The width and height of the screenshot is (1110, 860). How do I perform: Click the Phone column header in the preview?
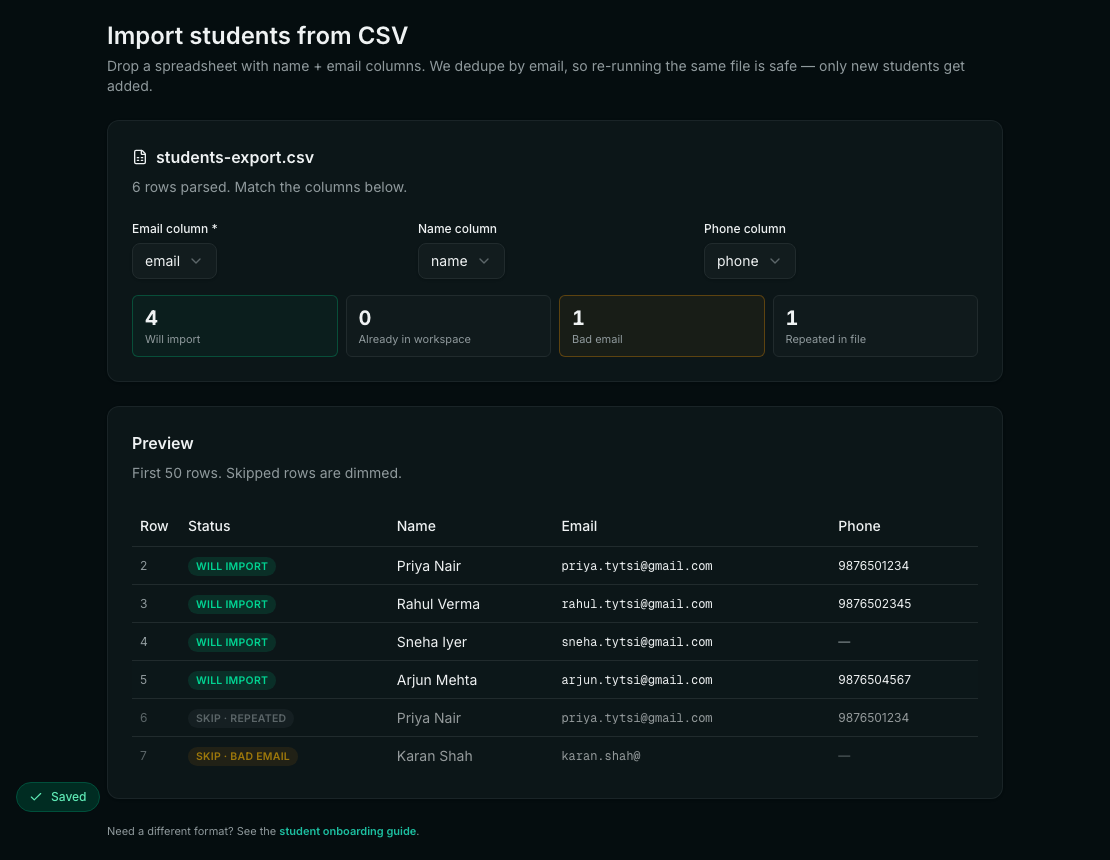859,526
